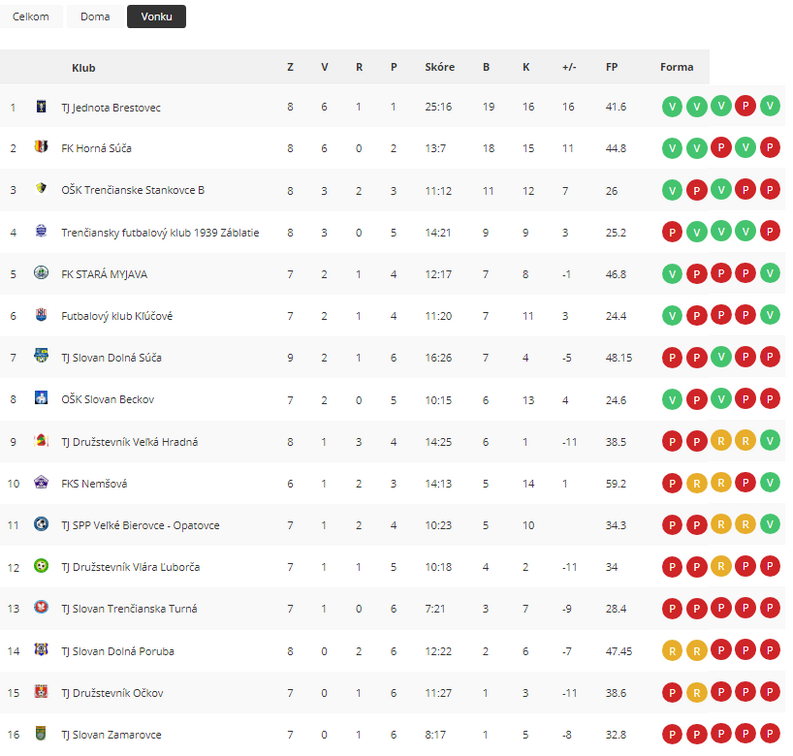The image size is (793, 756).
Task: Click the FK STARÁ MYJAVA club crest
Action: click(41, 273)
